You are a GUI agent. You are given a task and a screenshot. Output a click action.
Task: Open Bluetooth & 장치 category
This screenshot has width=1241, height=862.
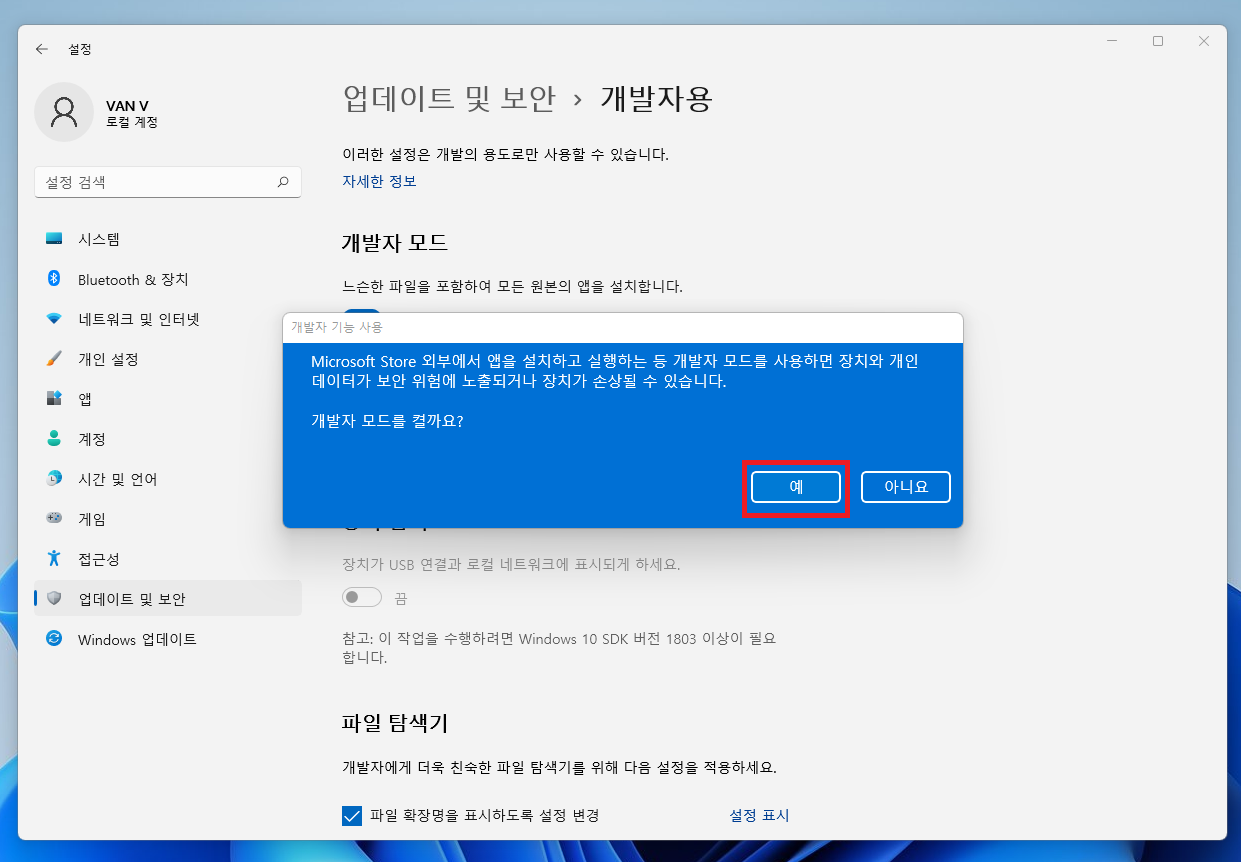point(168,279)
